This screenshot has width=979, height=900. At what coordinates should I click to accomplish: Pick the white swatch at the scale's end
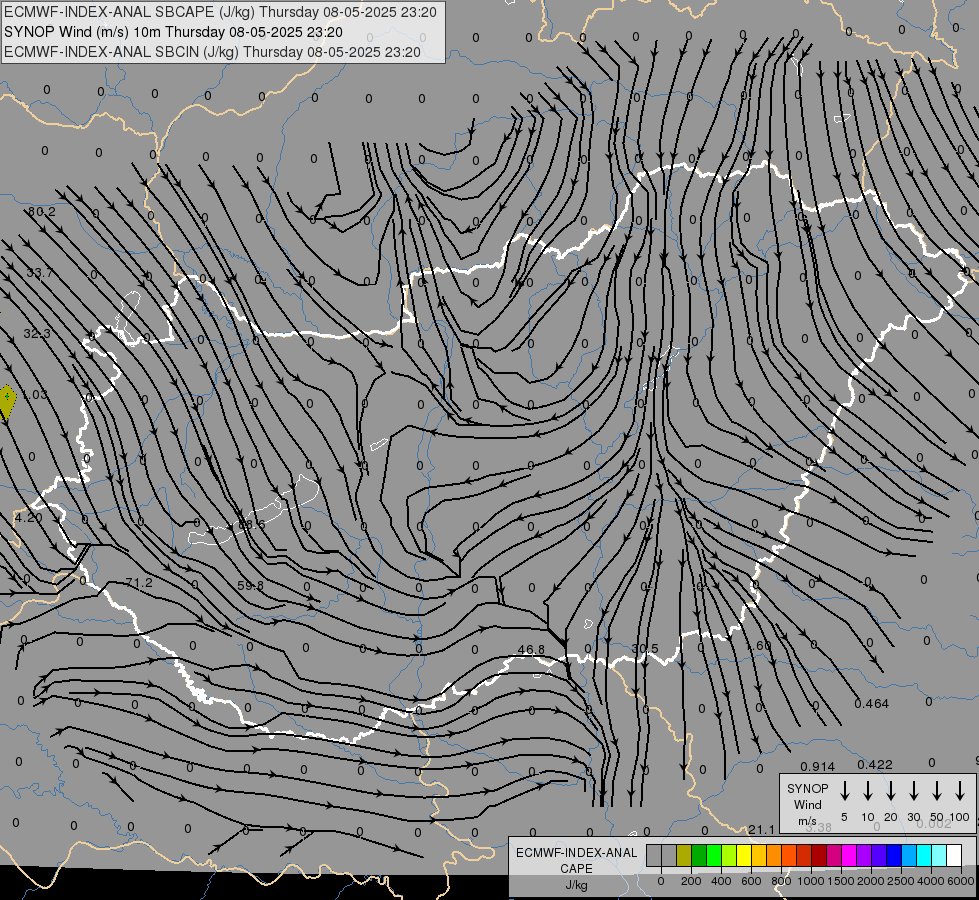click(953, 855)
